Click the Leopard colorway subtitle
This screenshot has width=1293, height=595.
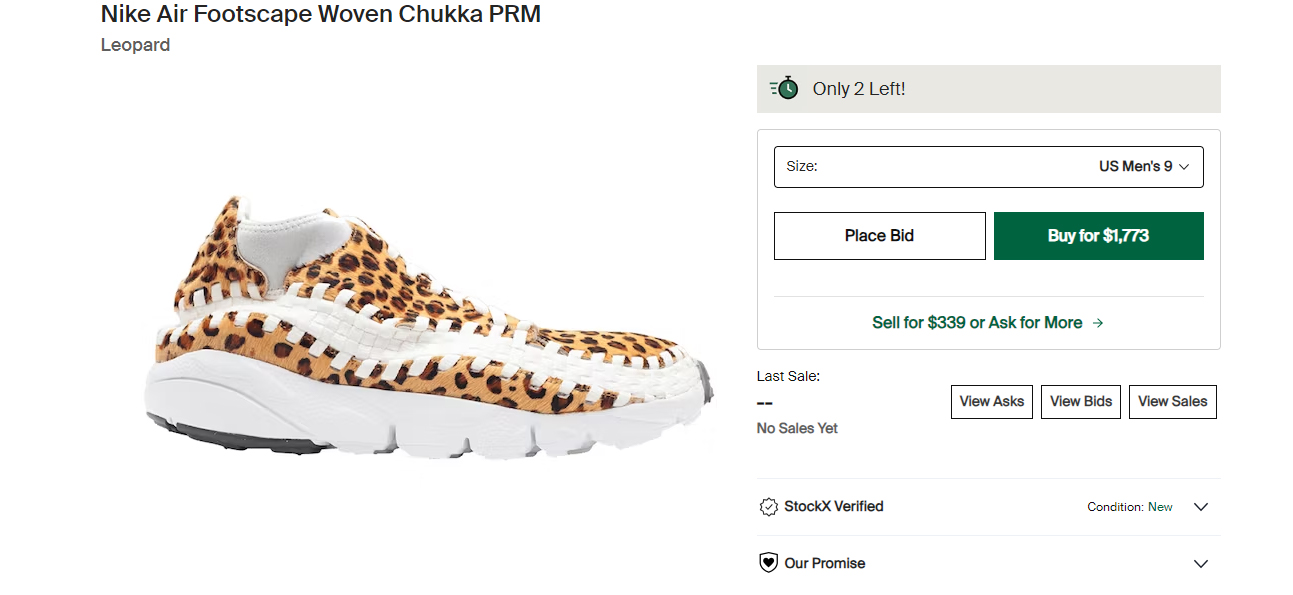(x=135, y=45)
